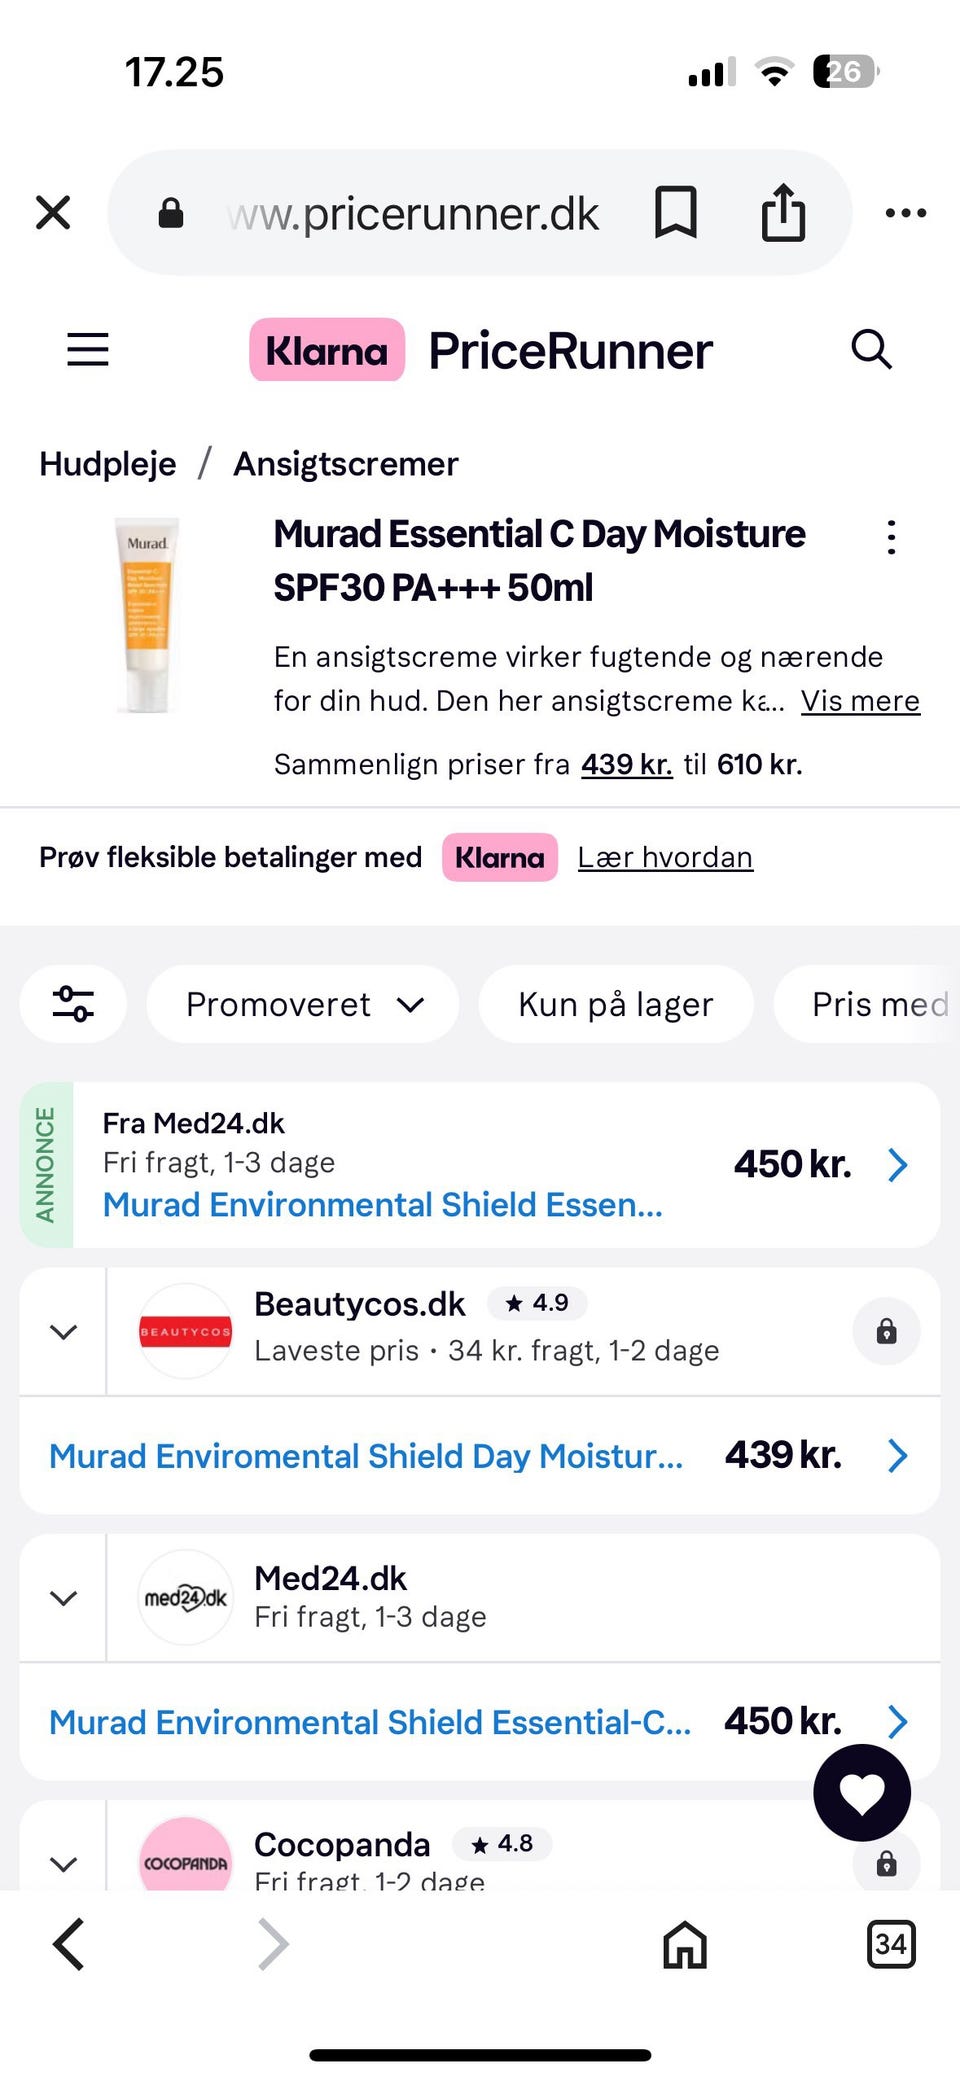This screenshot has width=960, height=2081.
Task: Go to the Hudpleje breadcrumb category
Action: [x=108, y=464]
